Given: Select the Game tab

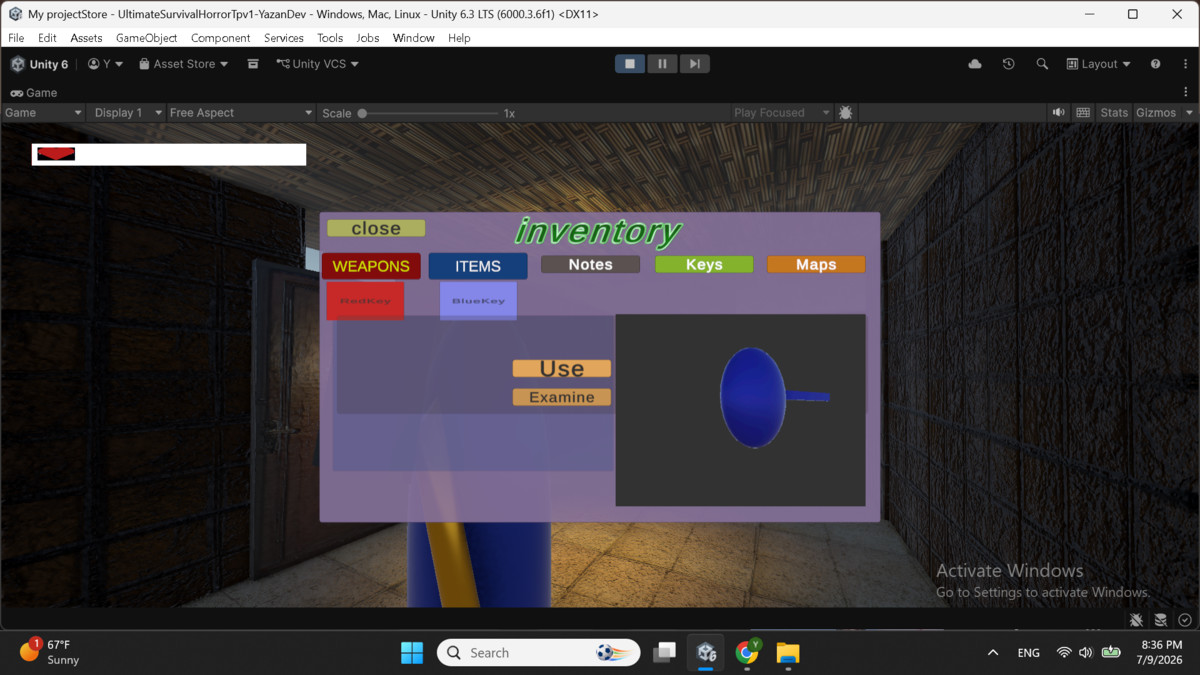Looking at the screenshot, I should click(x=34, y=92).
